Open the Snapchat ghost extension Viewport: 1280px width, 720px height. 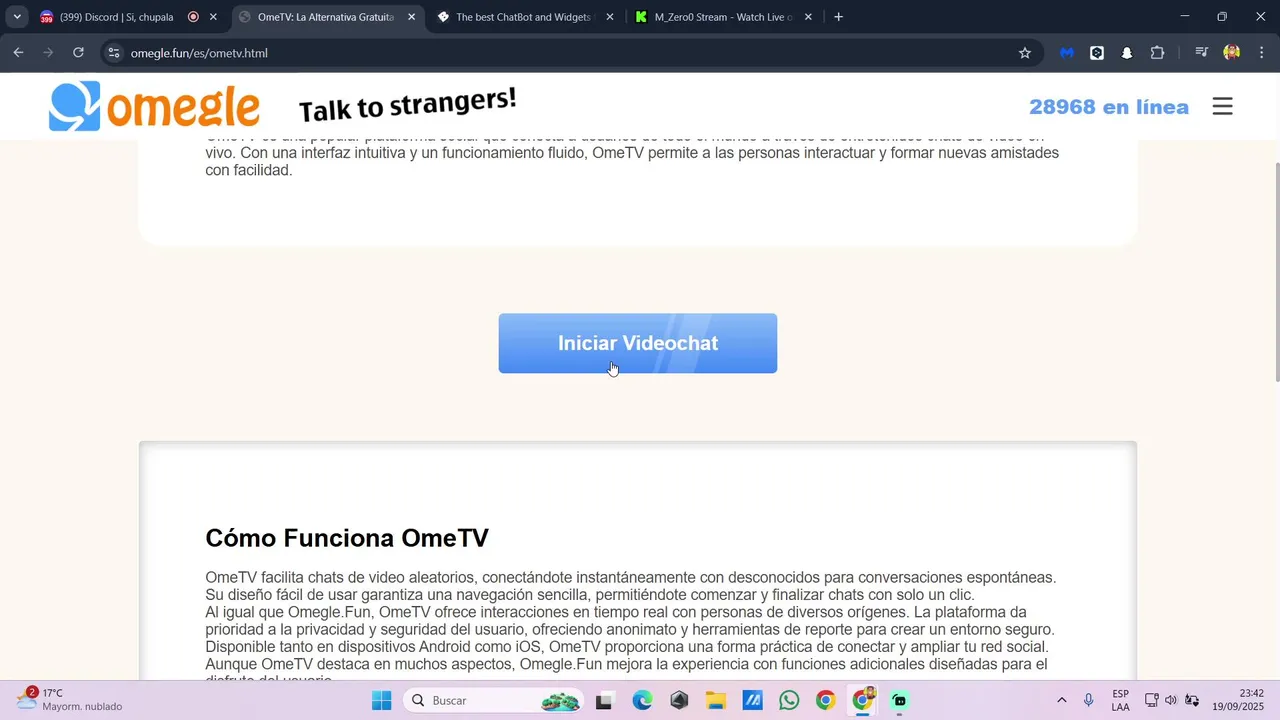point(1127,53)
